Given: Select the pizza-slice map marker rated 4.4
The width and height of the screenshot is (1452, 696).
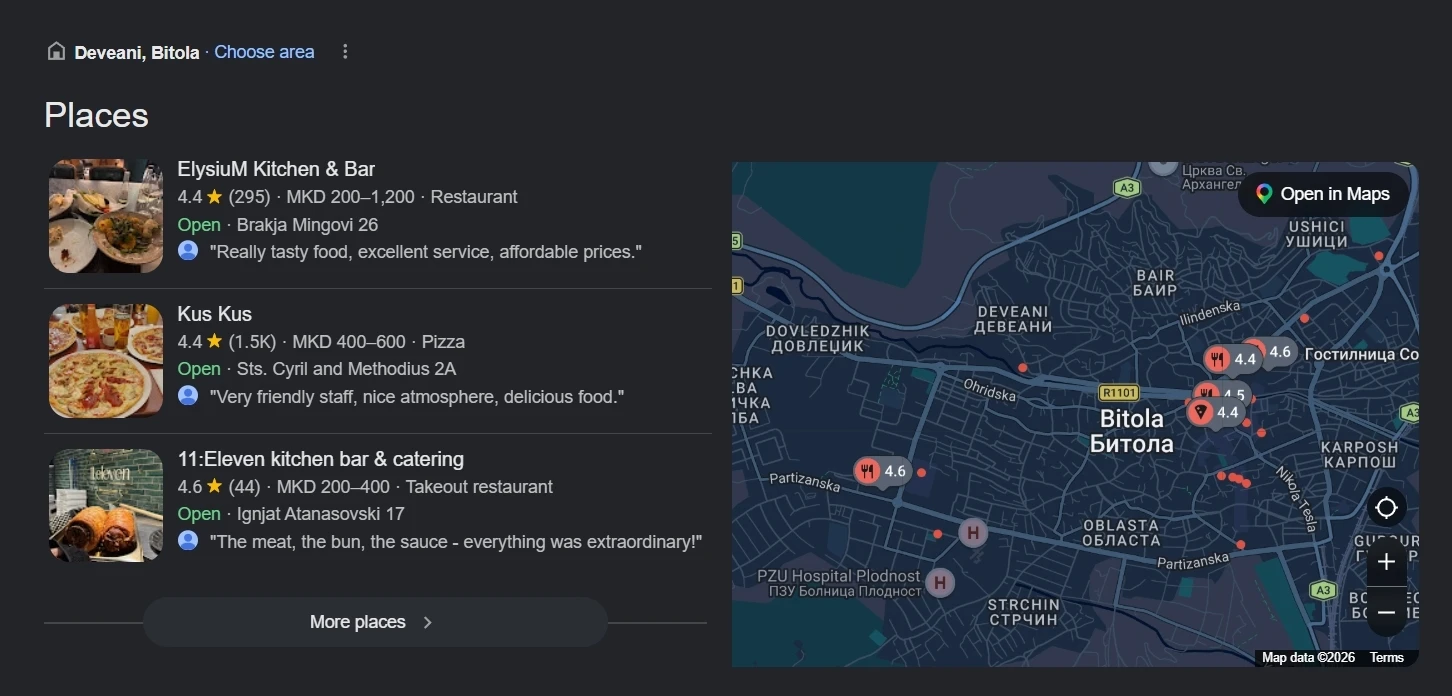Looking at the screenshot, I should tap(1214, 412).
